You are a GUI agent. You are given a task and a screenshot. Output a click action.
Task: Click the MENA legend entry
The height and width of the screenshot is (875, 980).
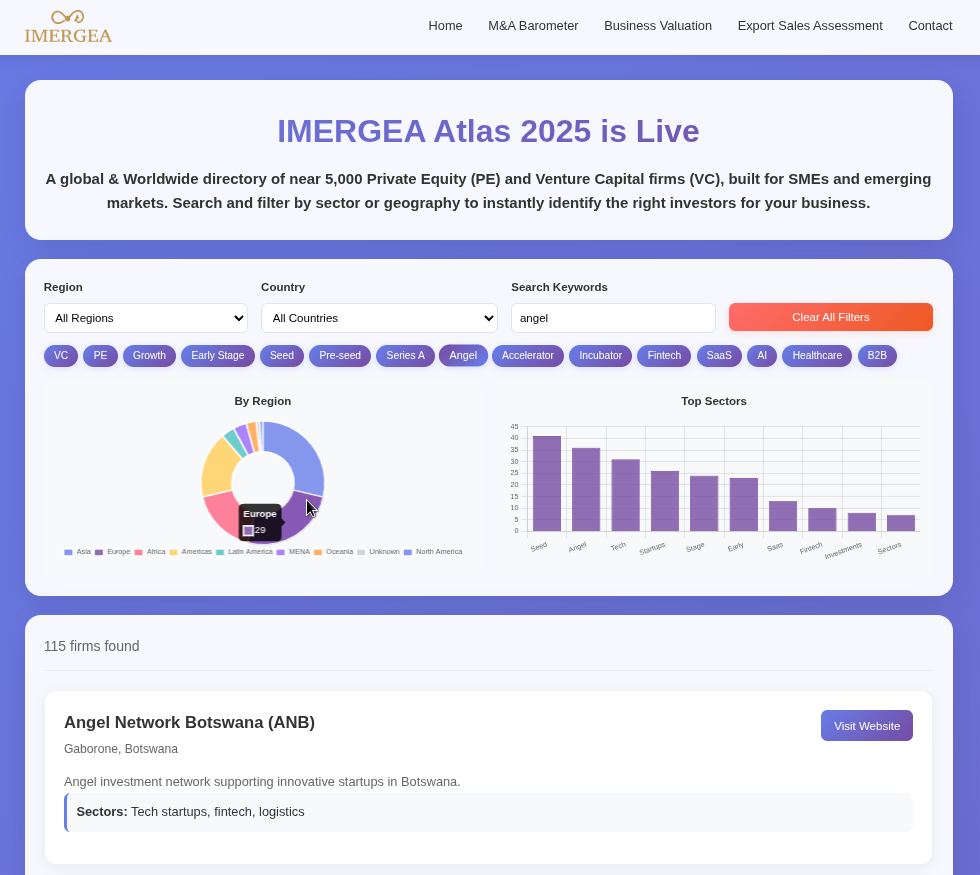click(x=293, y=552)
